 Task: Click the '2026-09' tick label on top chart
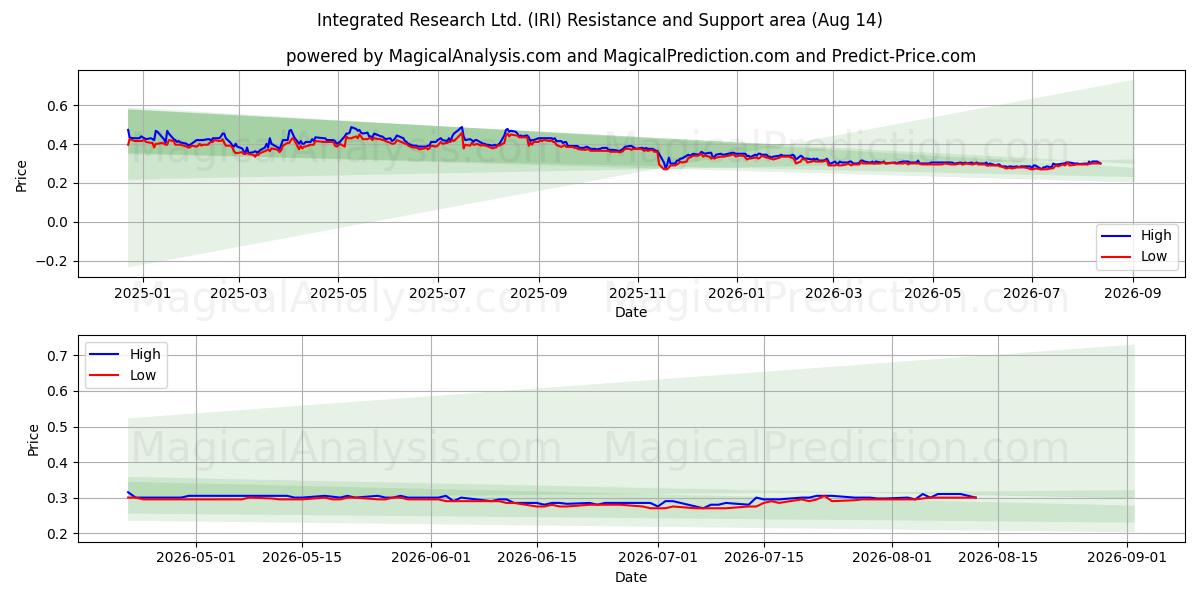coord(1133,293)
